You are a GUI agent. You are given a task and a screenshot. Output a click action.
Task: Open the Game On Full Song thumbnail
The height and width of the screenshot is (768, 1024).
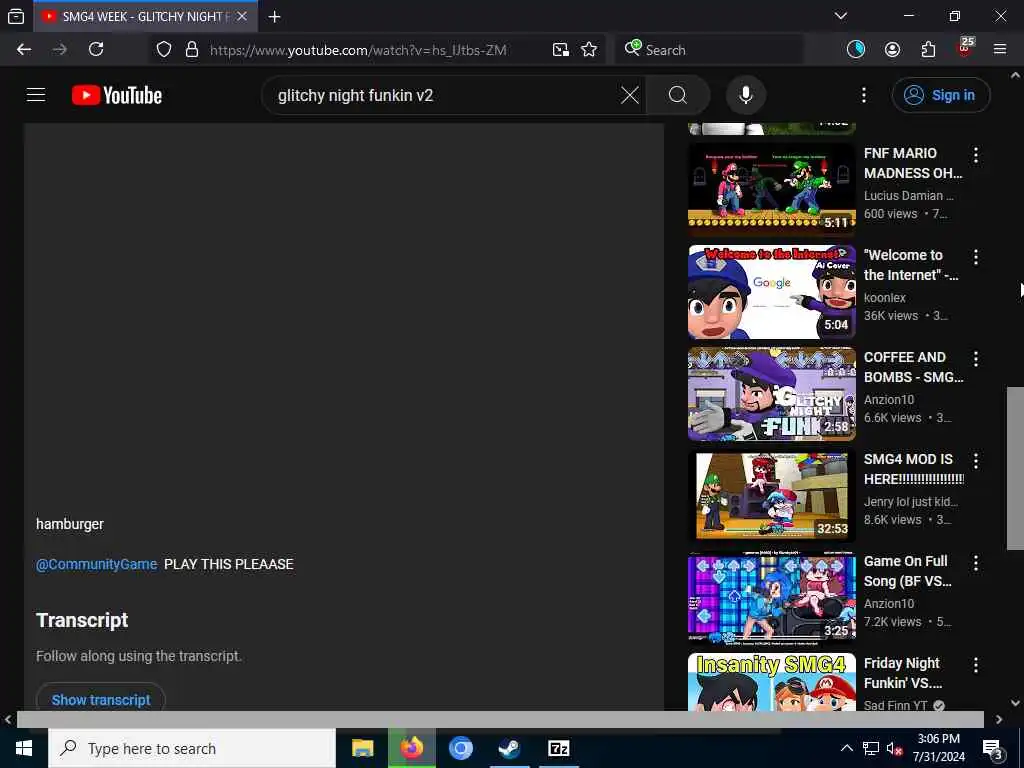(772, 598)
